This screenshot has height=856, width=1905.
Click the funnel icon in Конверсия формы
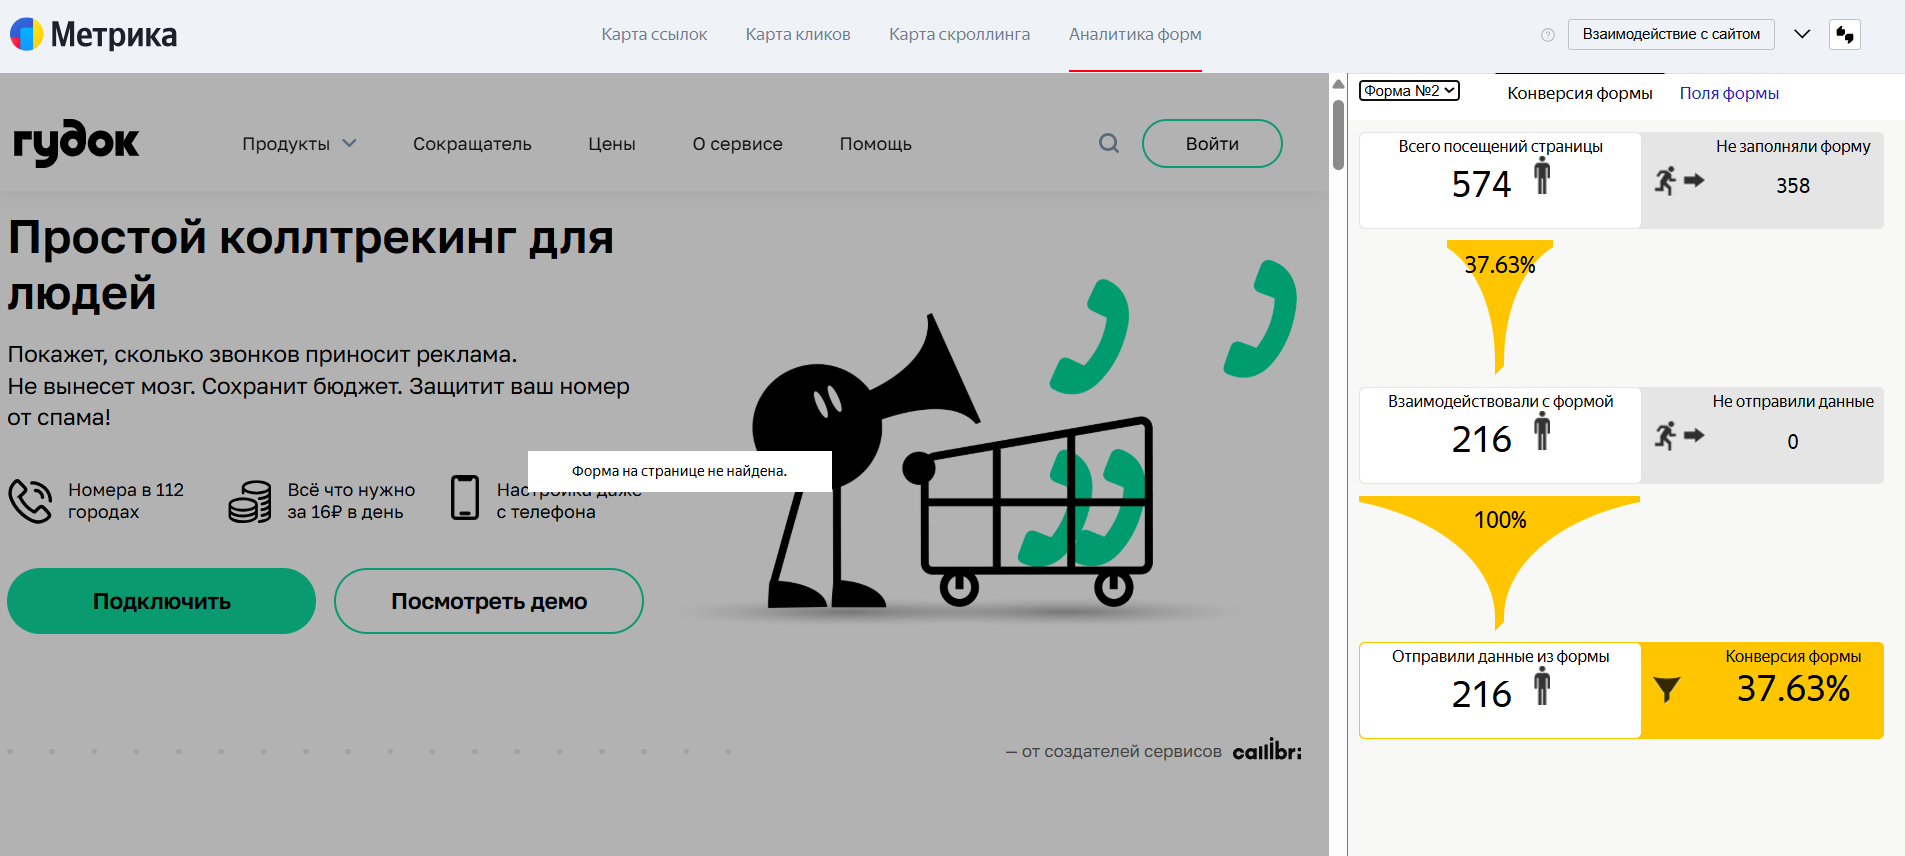(1666, 690)
